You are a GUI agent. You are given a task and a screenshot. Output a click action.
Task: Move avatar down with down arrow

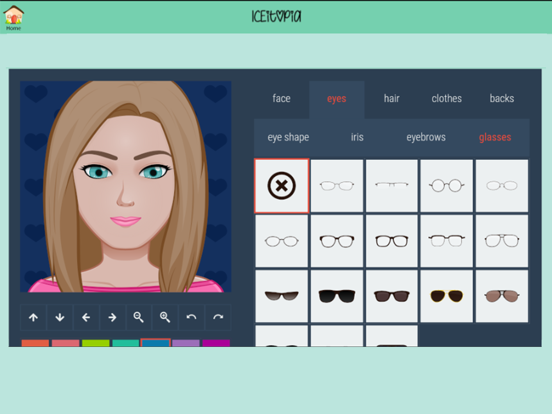click(60, 318)
